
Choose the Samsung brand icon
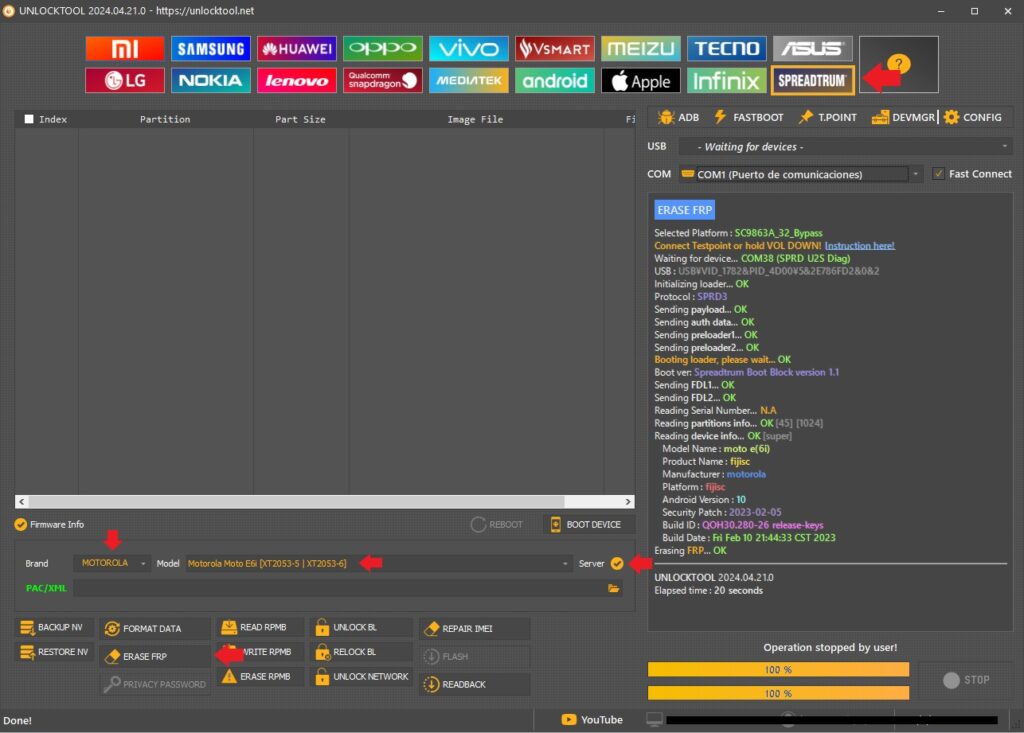pyautogui.click(x=211, y=48)
